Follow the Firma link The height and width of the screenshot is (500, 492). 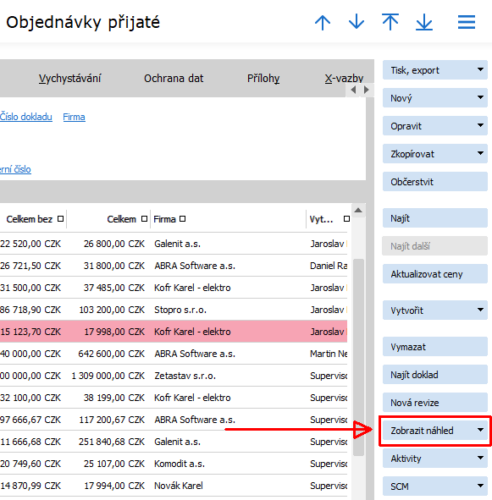pyautogui.click(x=74, y=117)
